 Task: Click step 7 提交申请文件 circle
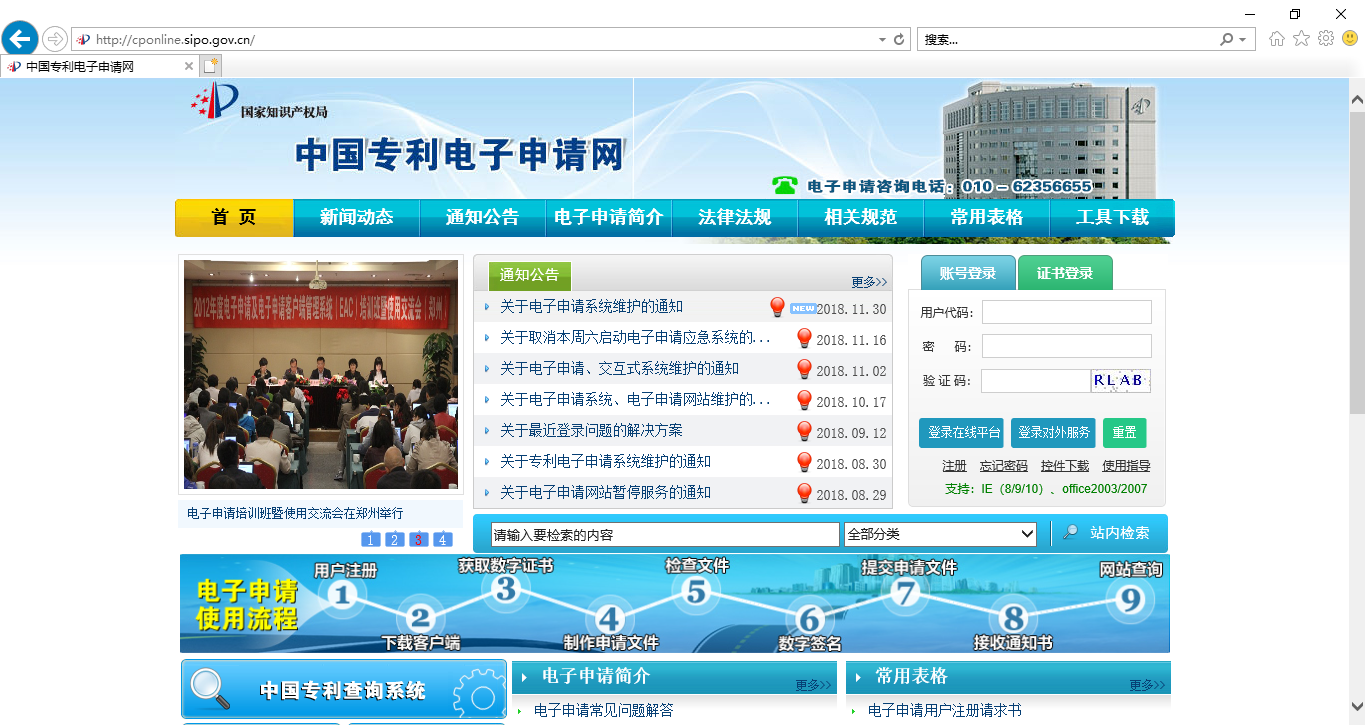(906, 593)
